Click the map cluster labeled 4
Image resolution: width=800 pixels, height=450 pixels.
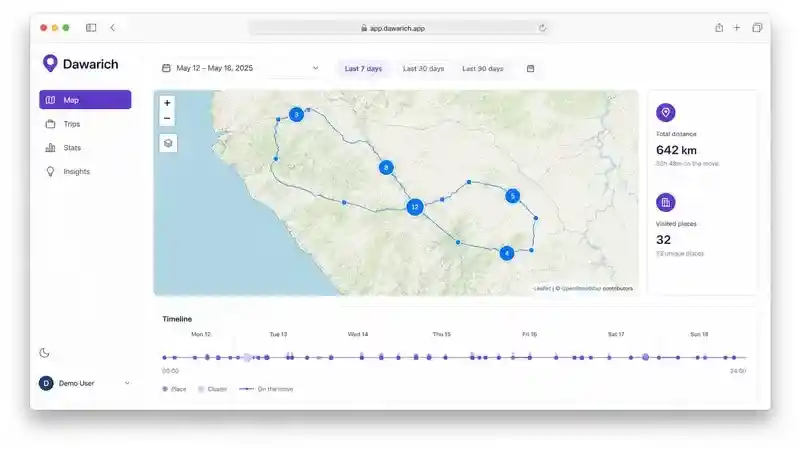coord(507,253)
